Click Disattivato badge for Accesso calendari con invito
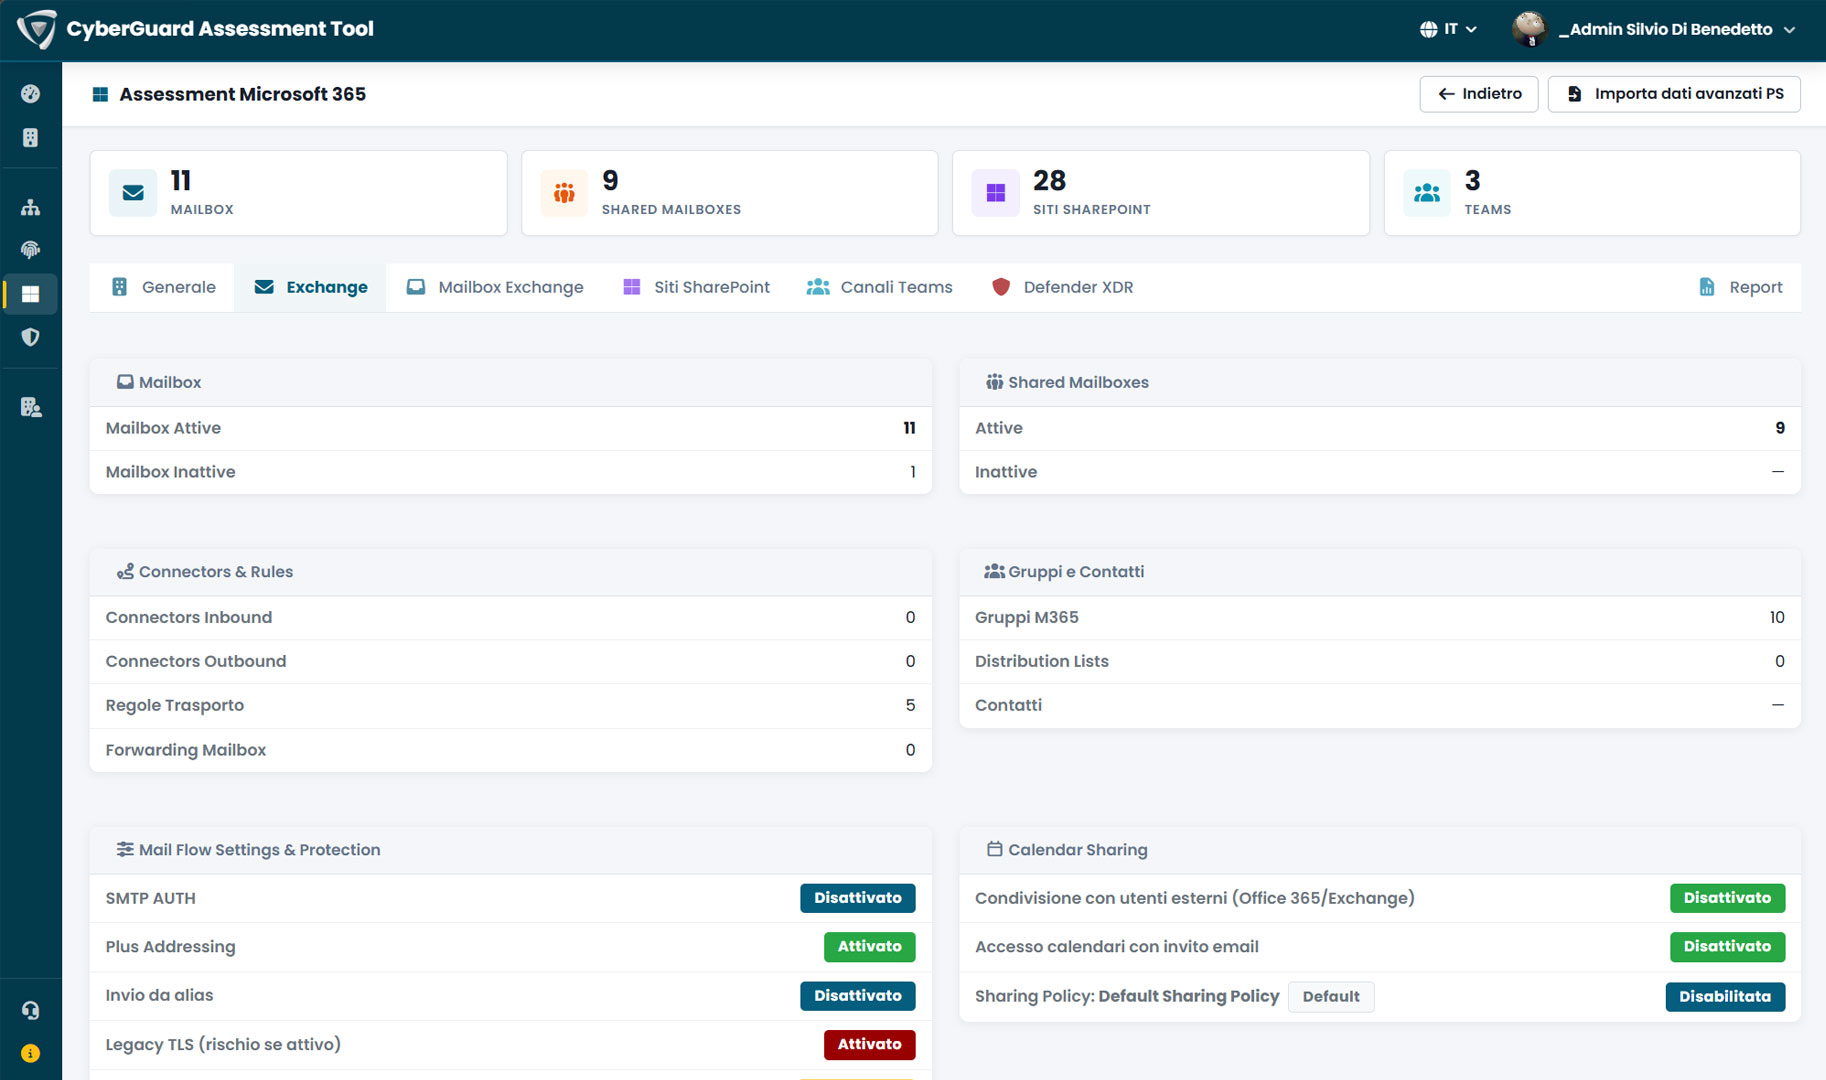Image resolution: width=1826 pixels, height=1080 pixels. tap(1727, 946)
